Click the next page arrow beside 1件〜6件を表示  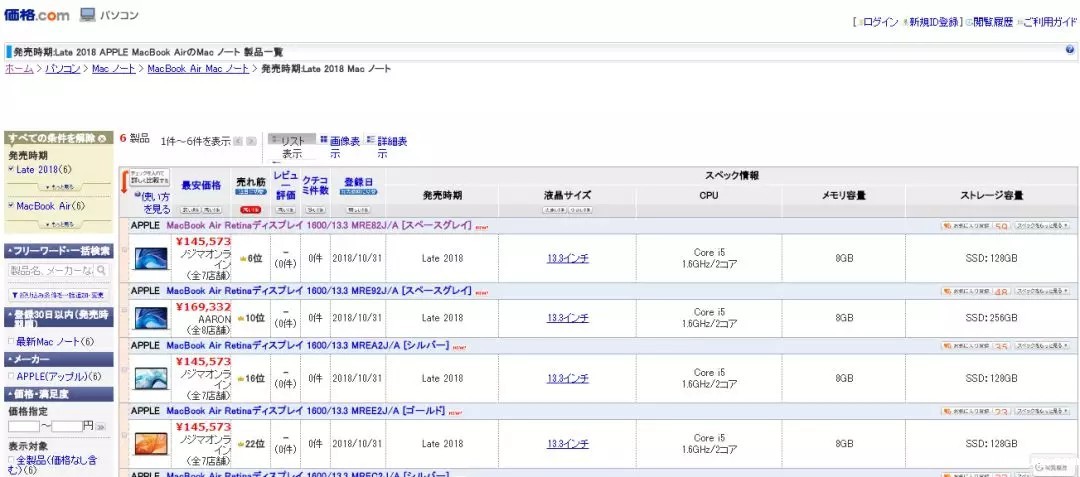click(251, 141)
